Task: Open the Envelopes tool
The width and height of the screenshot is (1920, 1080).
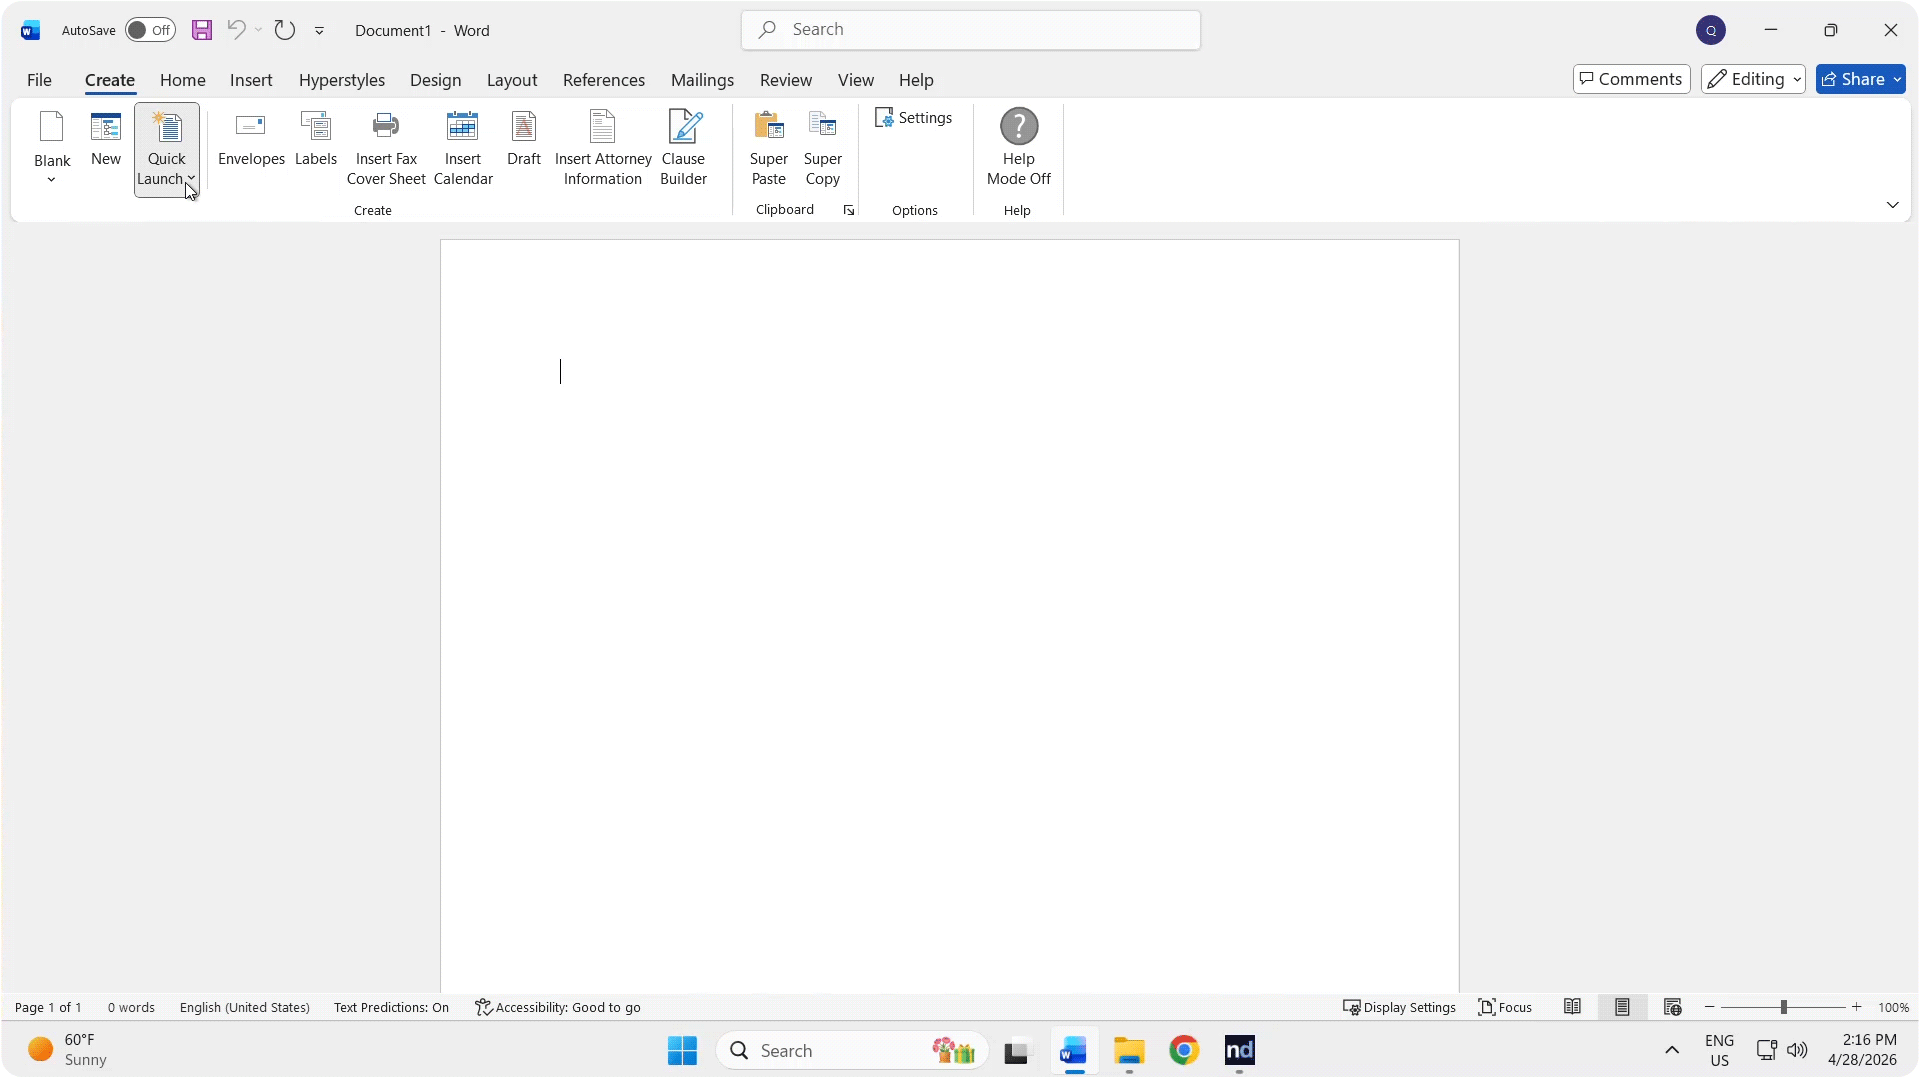Action: (251, 139)
